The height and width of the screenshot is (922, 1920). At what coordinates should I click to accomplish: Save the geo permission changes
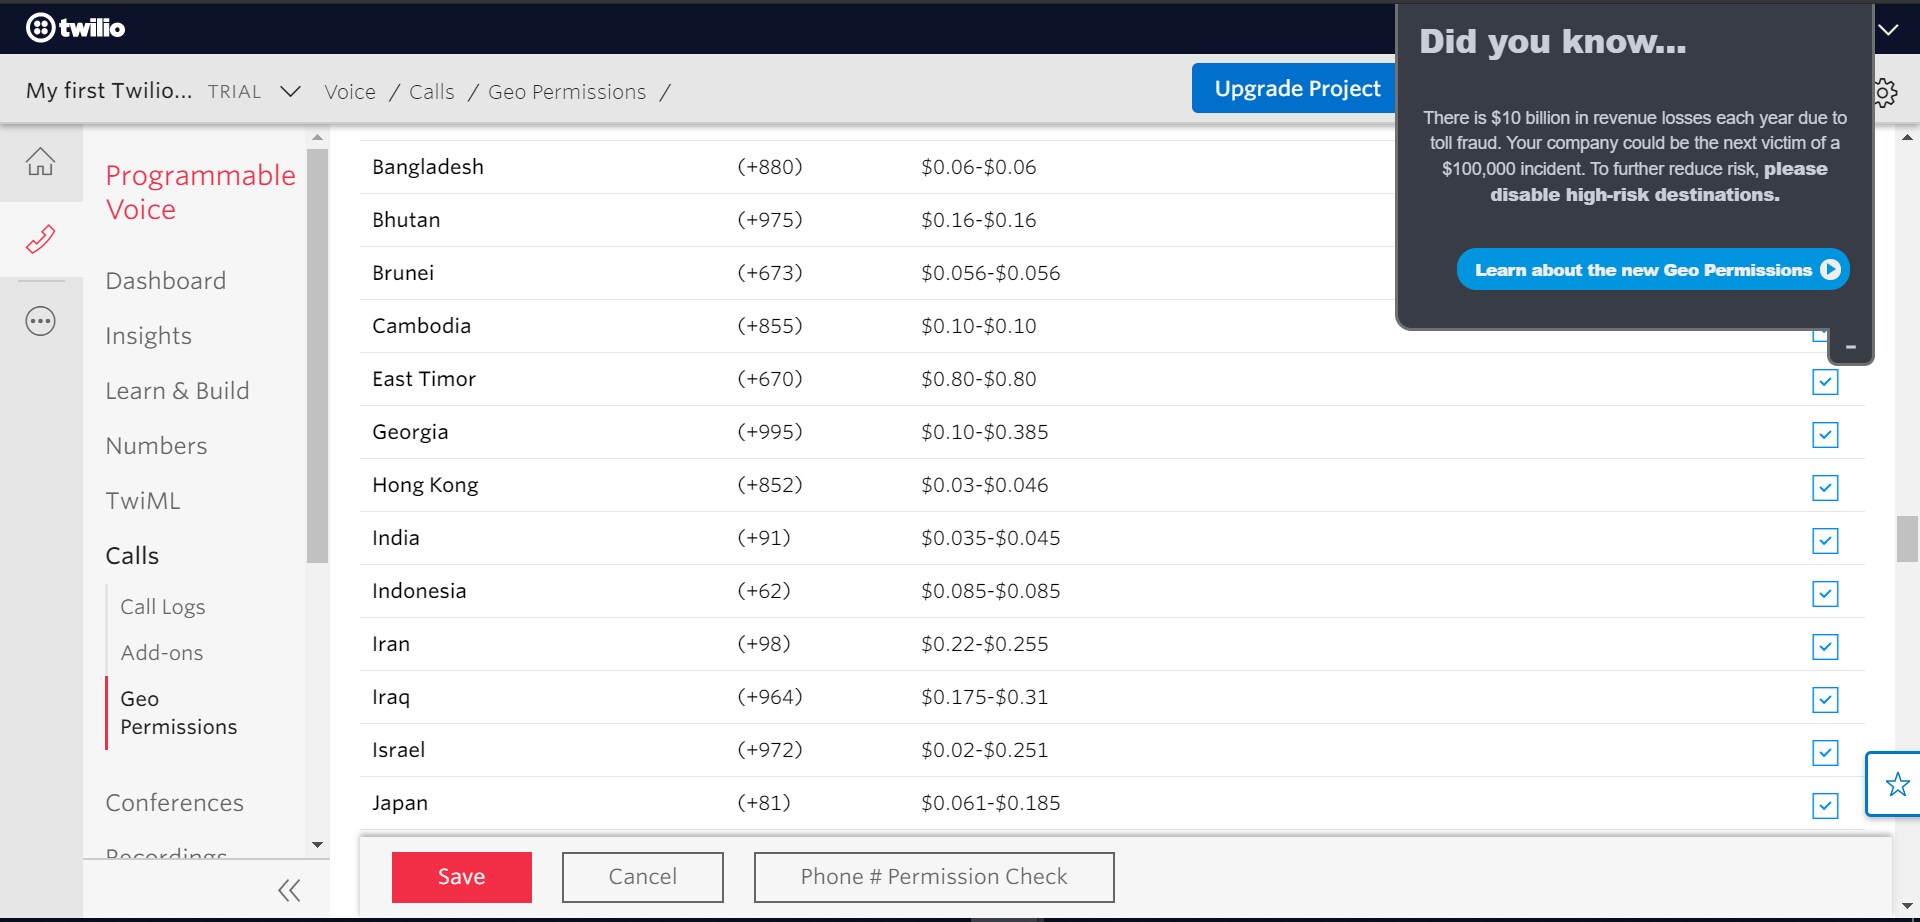[x=461, y=876]
